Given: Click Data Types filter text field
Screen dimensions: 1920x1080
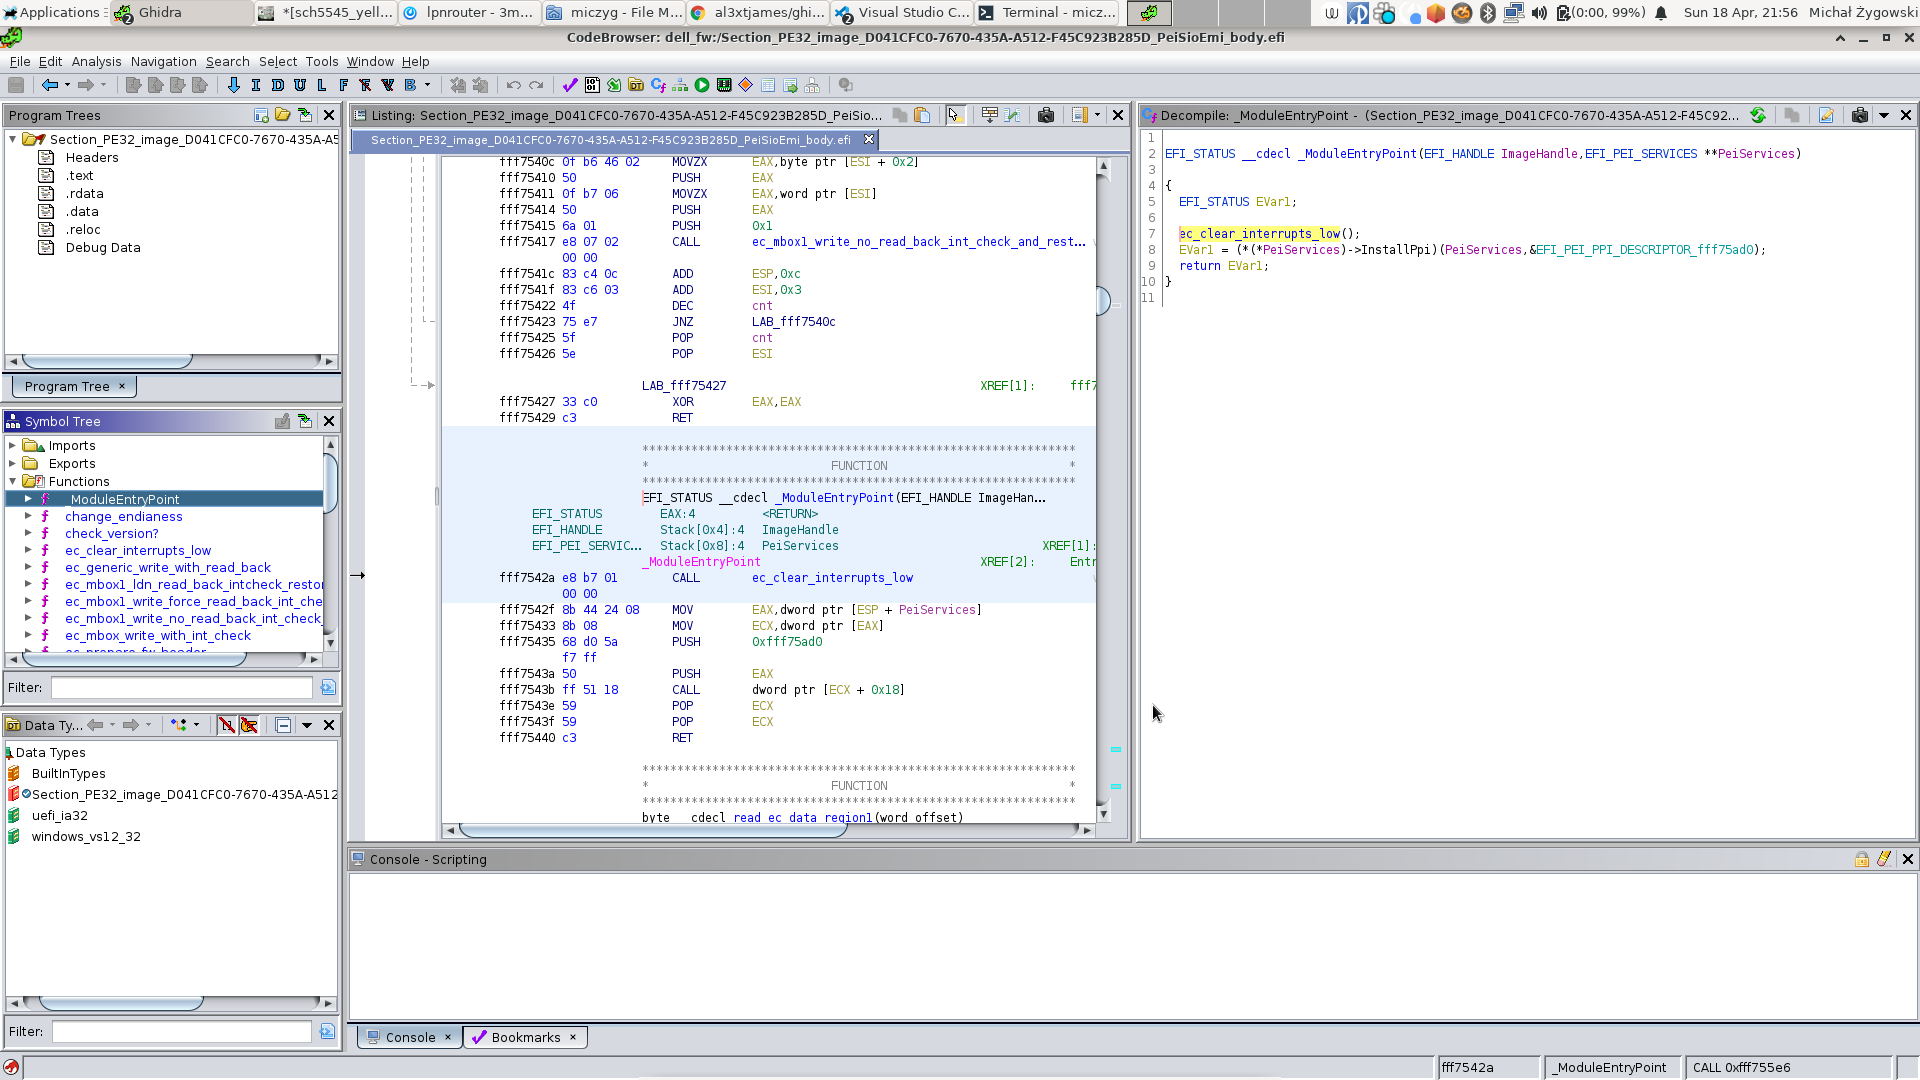Looking at the screenshot, I should [x=182, y=1031].
